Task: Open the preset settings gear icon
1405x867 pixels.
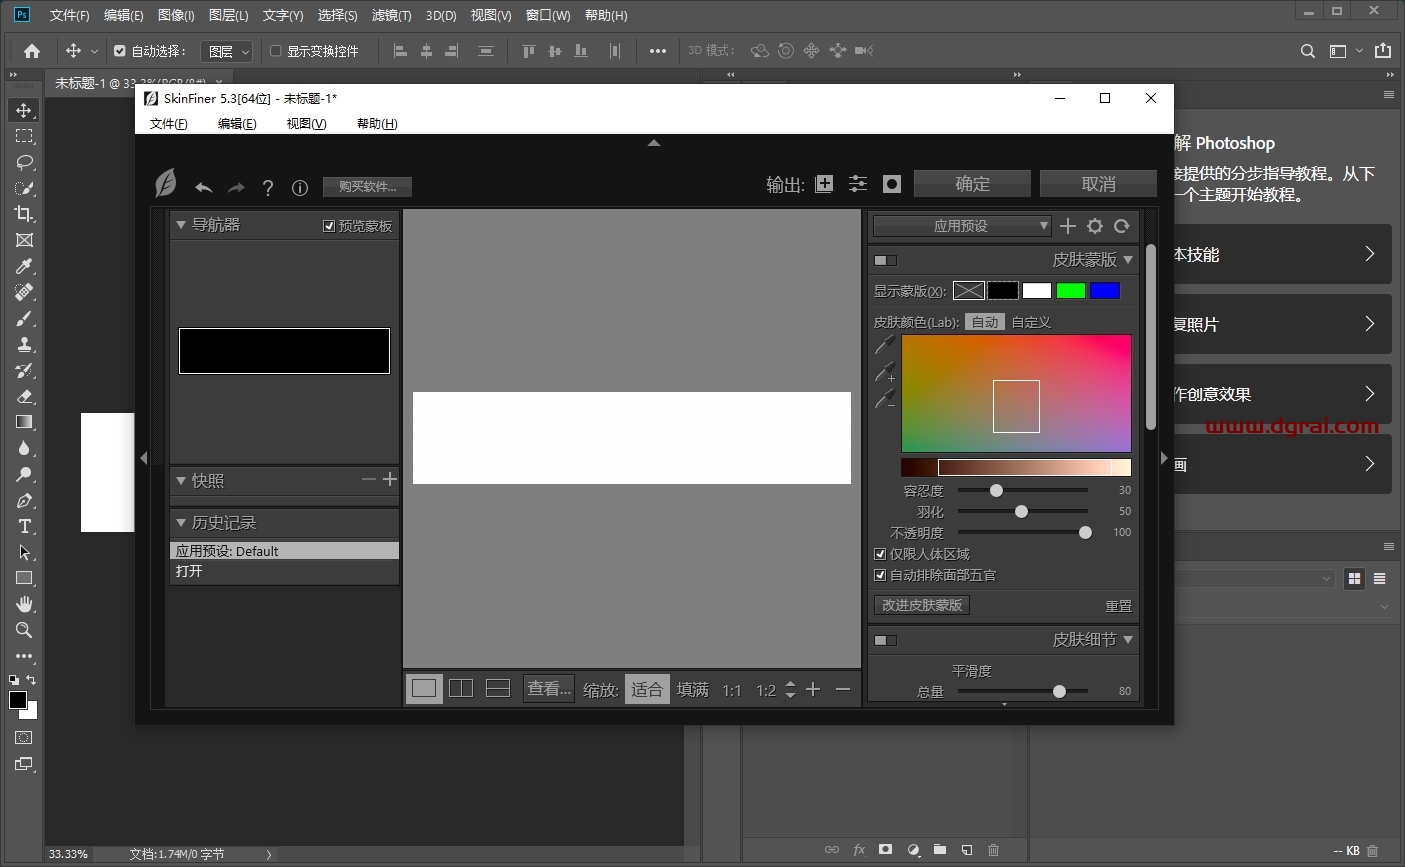Action: (1095, 226)
